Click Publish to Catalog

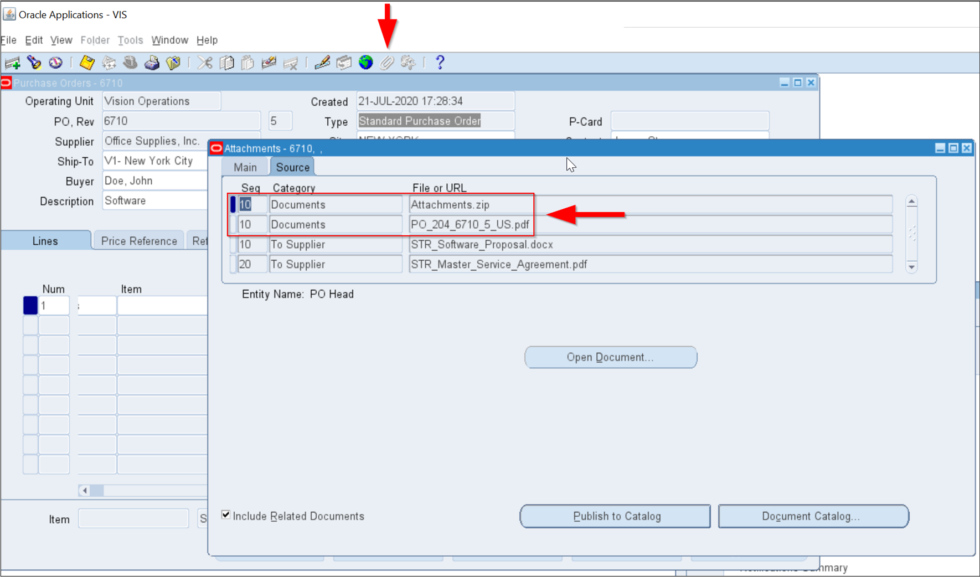(614, 516)
